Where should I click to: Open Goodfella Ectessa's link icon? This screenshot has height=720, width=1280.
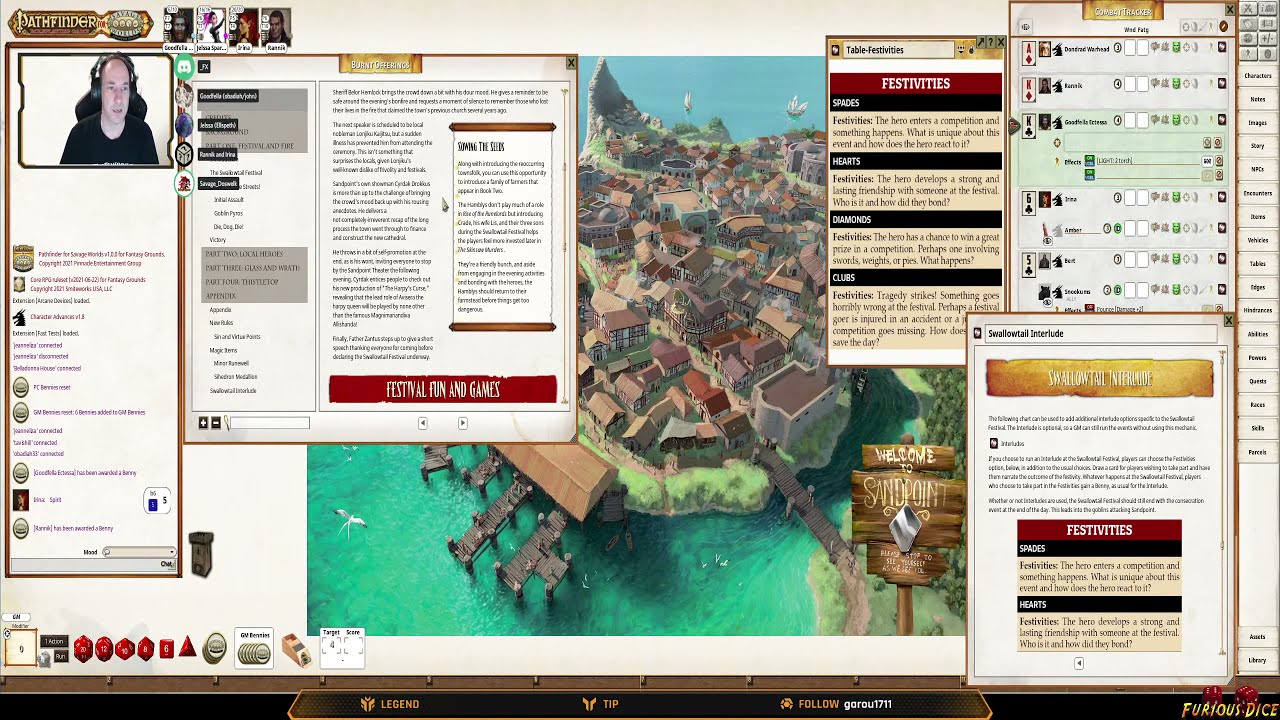[1221, 121]
